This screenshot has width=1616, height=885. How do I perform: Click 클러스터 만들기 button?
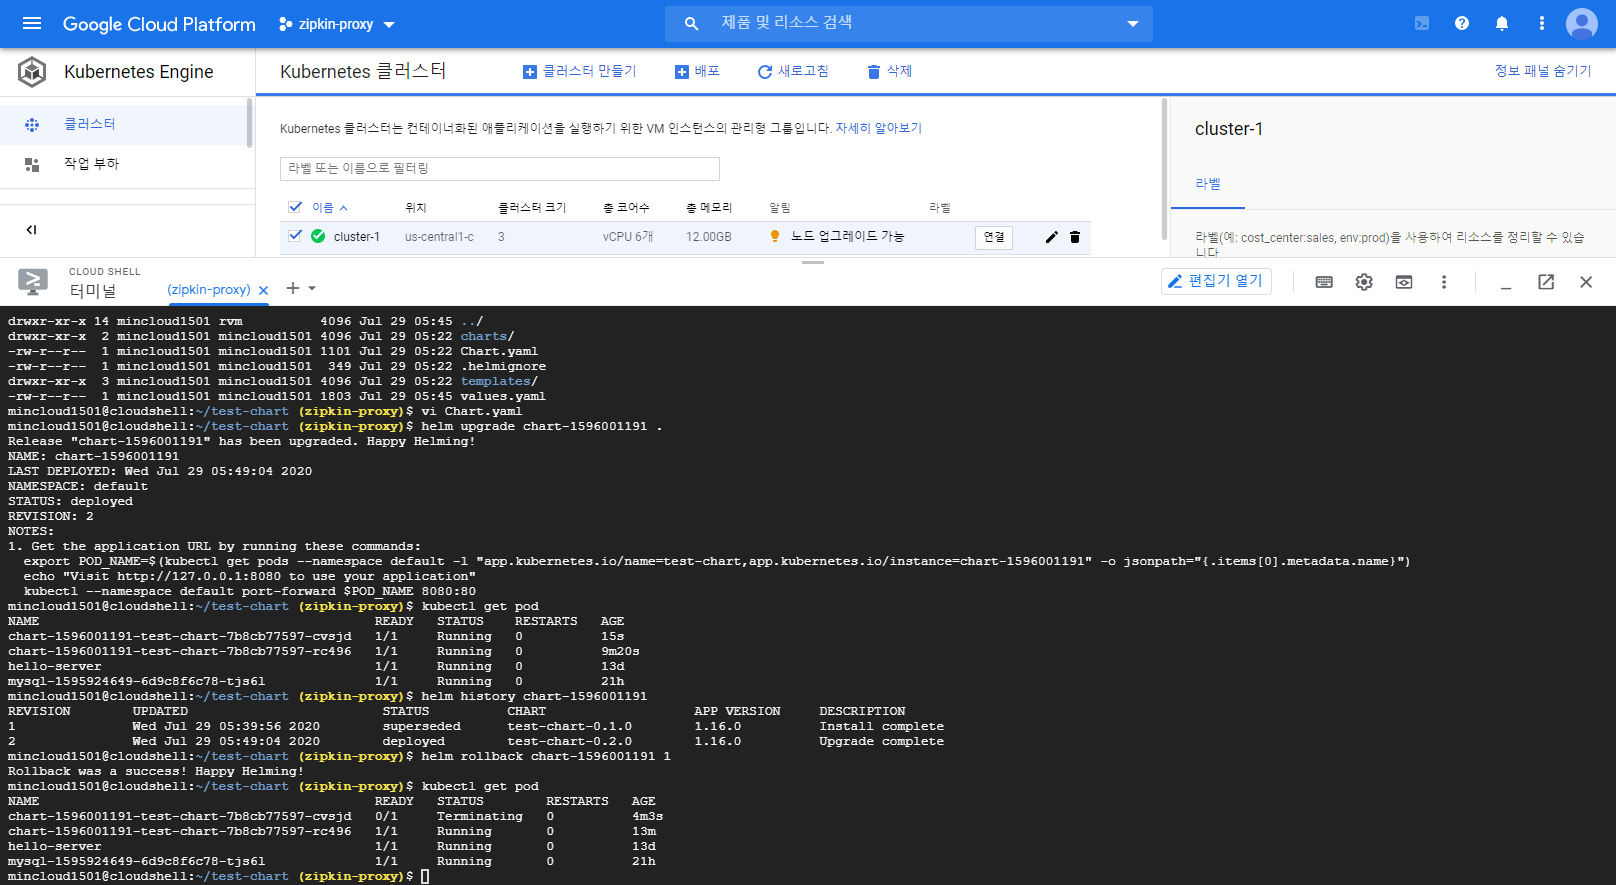pos(579,71)
